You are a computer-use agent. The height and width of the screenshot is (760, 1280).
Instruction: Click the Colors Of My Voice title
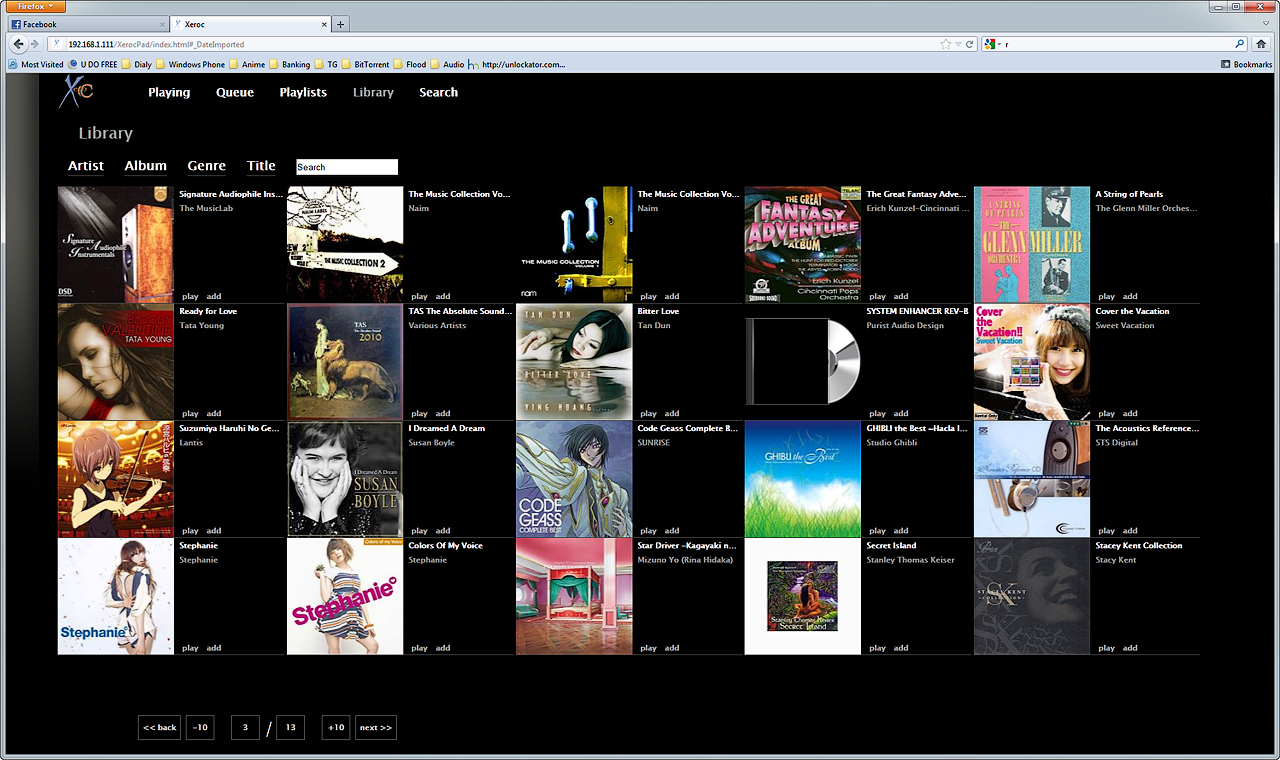point(446,545)
